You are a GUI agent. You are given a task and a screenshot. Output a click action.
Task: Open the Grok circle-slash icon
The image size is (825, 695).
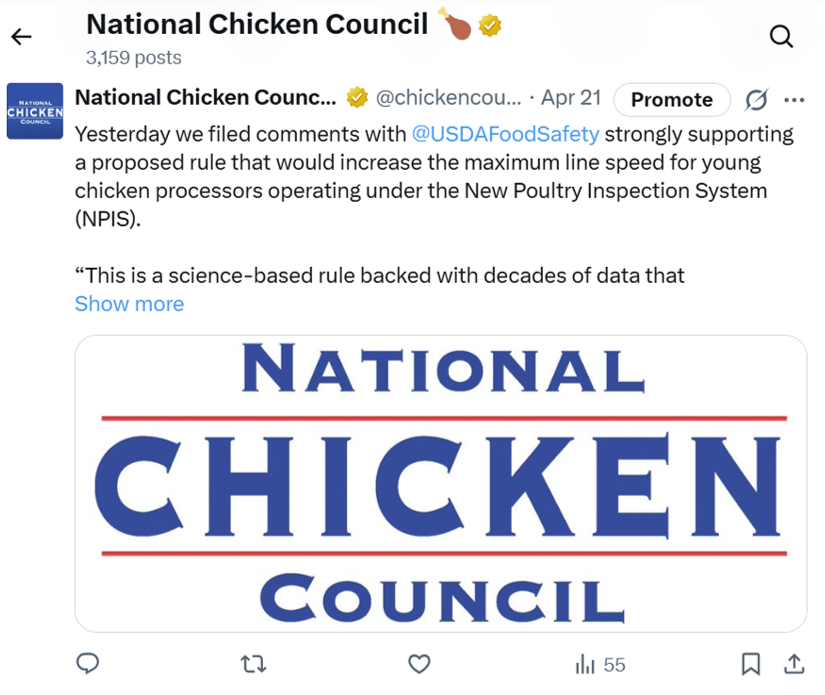tap(757, 99)
